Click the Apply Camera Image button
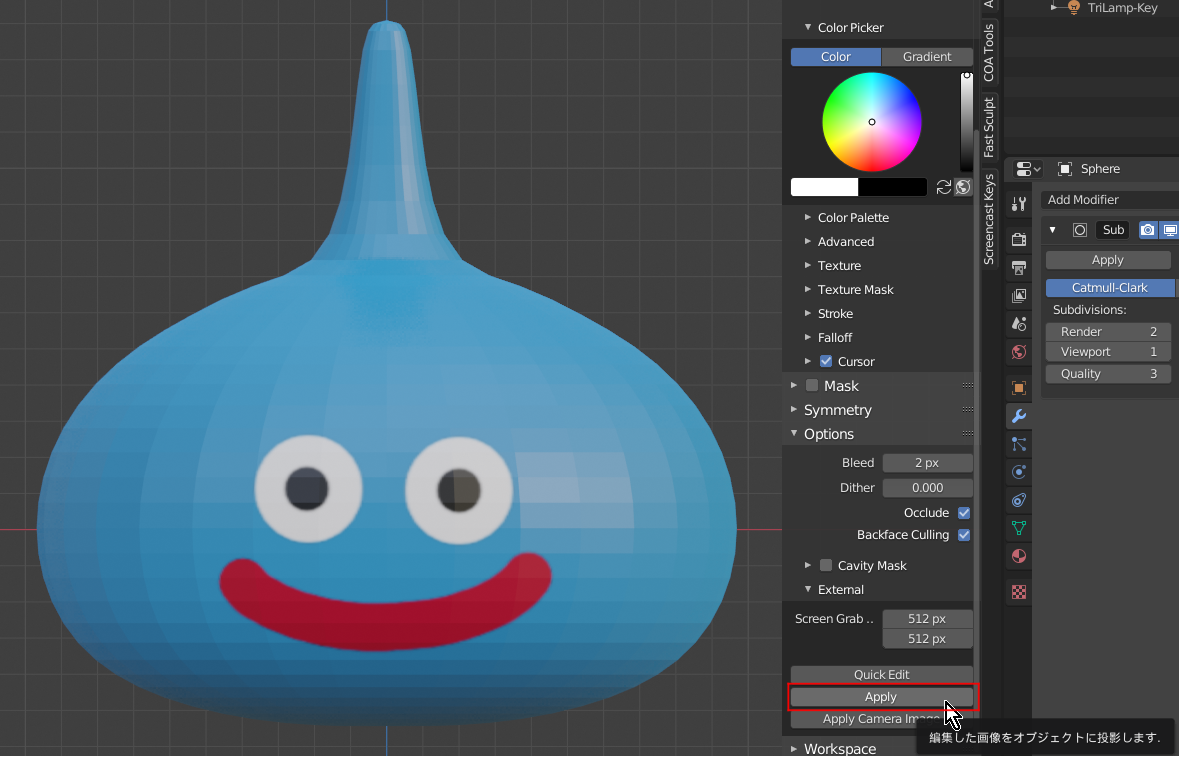Image resolution: width=1179 pixels, height=757 pixels. [x=881, y=719]
